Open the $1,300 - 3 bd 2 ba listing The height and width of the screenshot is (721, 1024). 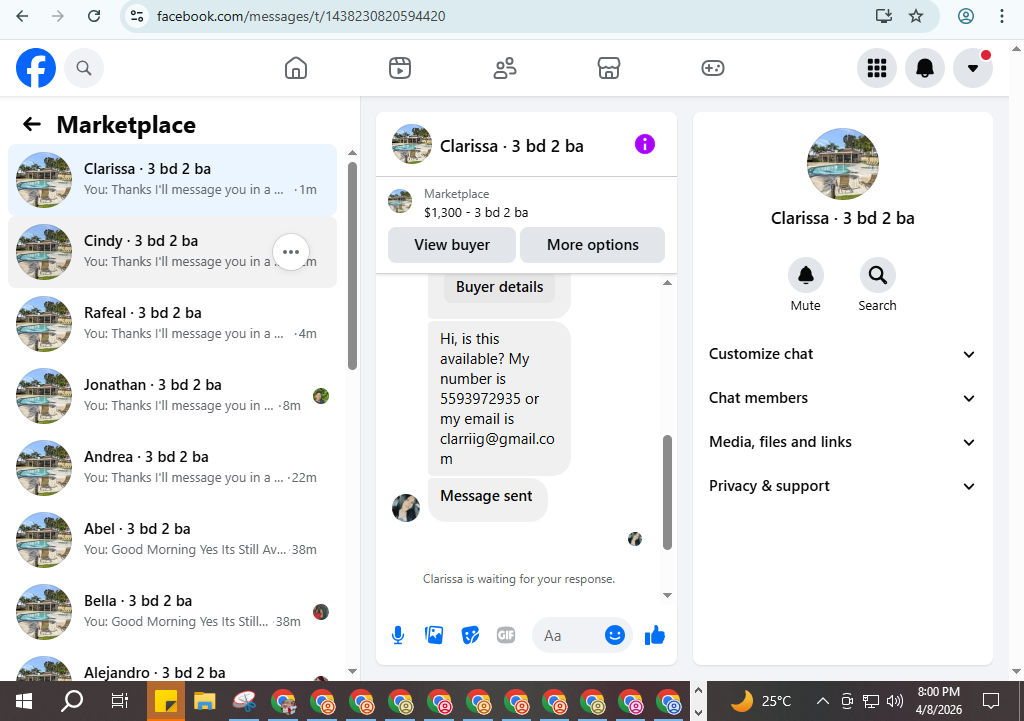tap(476, 213)
